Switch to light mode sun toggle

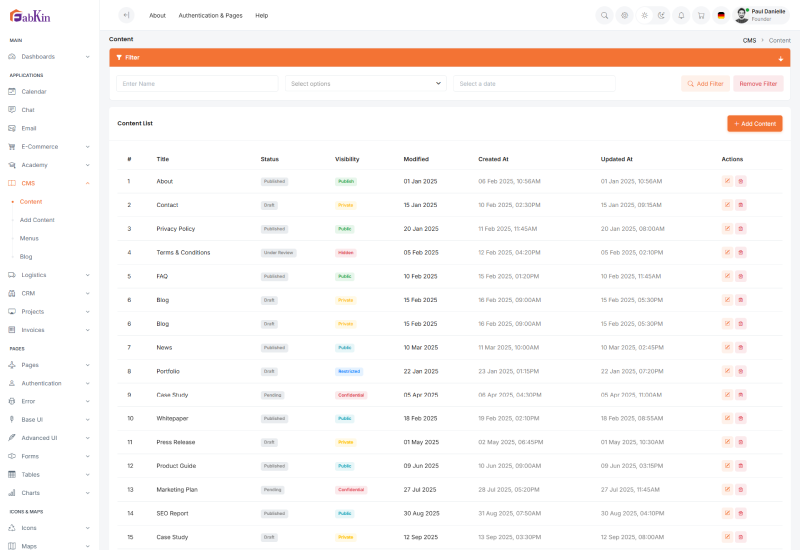645,15
